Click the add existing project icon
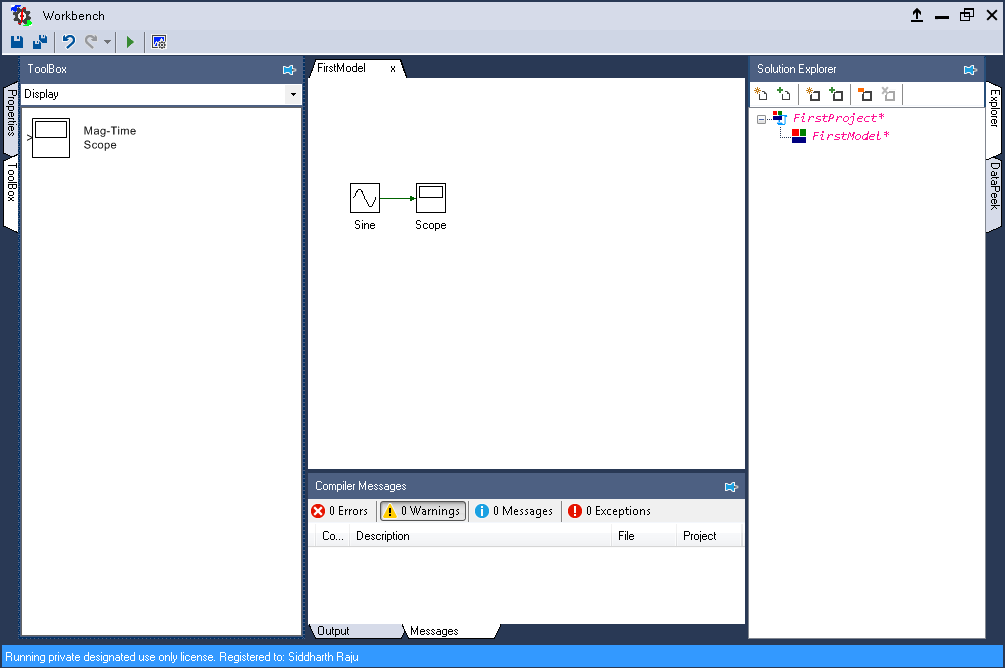The height and width of the screenshot is (668, 1005). 783,94
